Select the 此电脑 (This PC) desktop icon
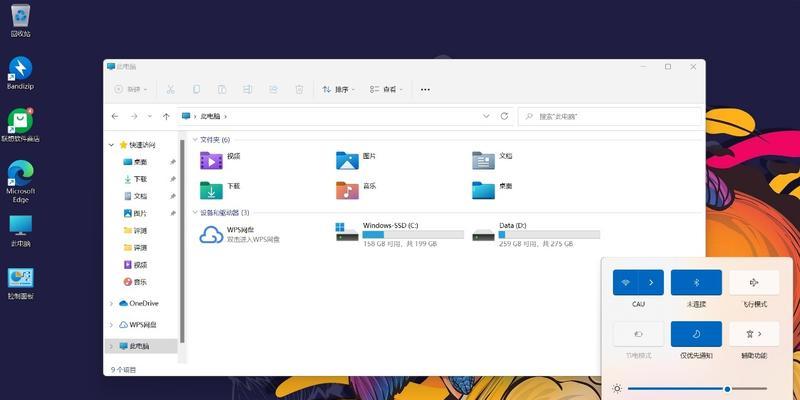 (x=20, y=231)
